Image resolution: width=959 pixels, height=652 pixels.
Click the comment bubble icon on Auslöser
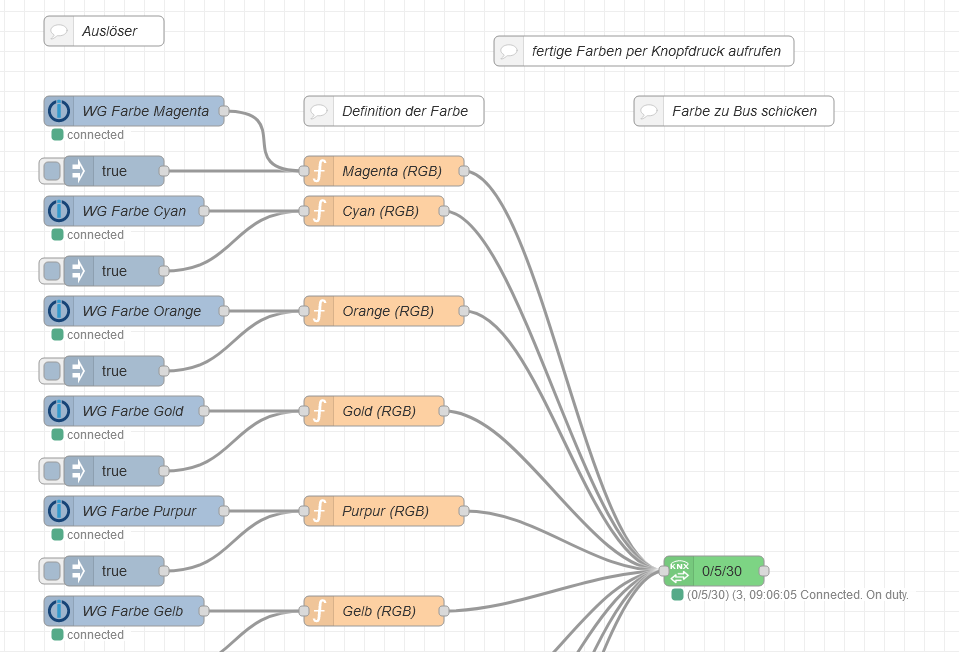pos(59,31)
